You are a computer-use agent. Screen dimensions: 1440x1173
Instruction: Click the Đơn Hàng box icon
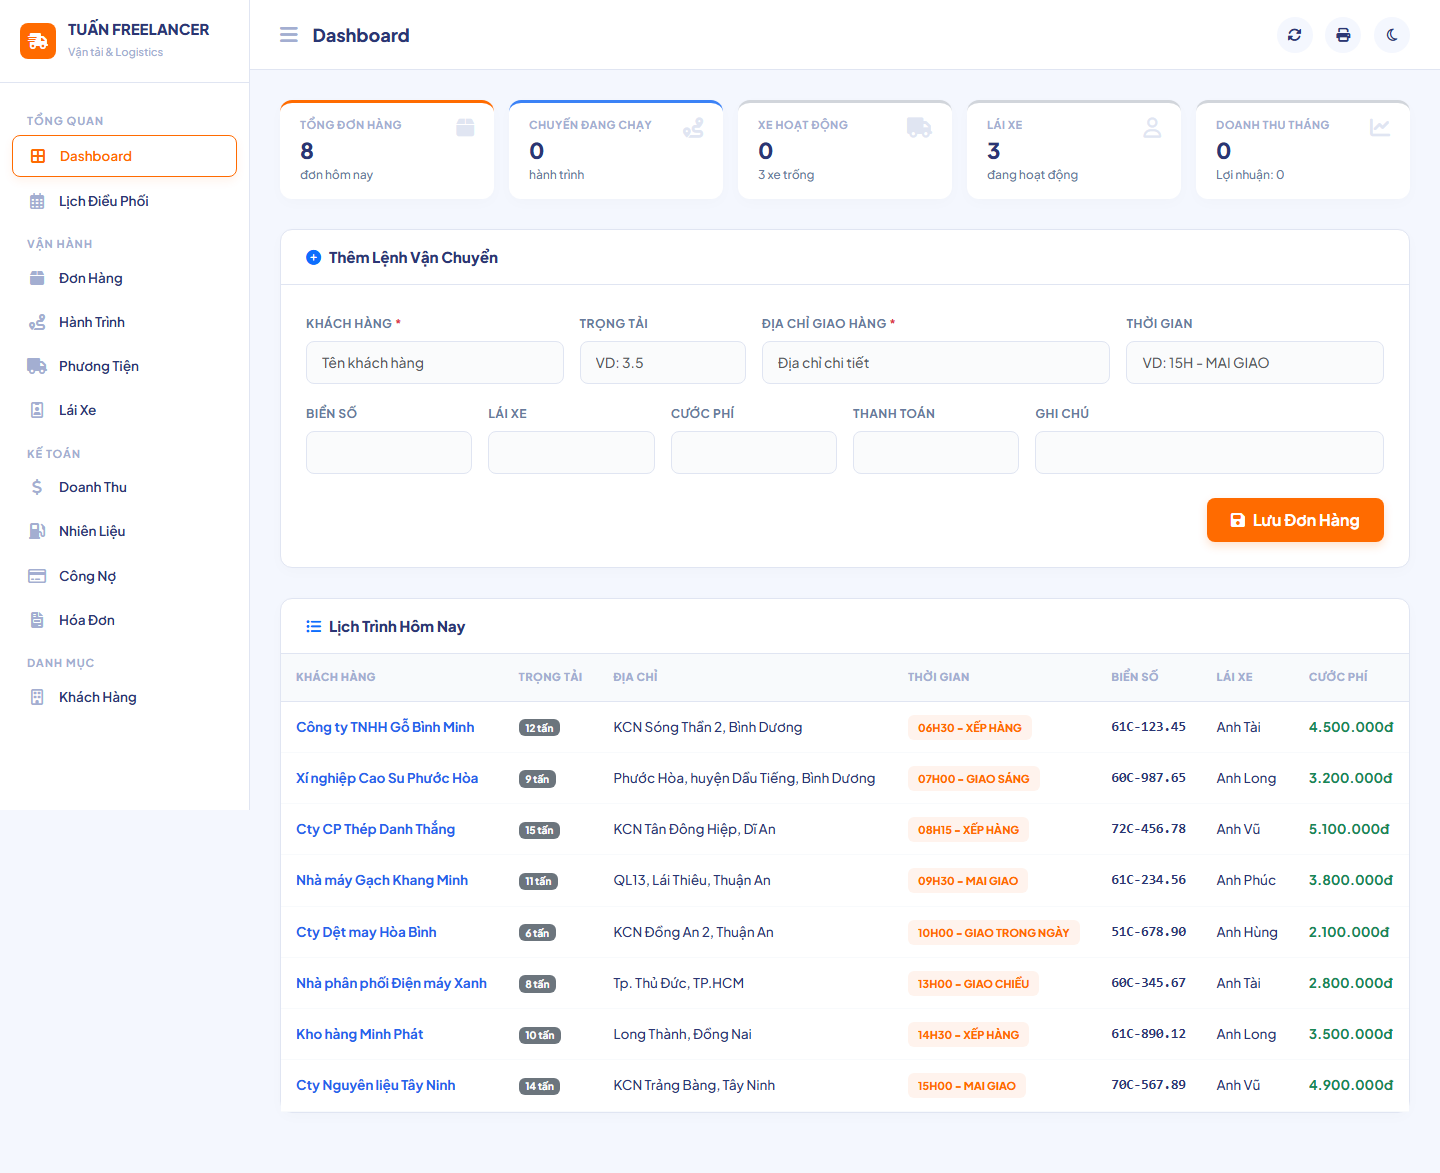37,278
